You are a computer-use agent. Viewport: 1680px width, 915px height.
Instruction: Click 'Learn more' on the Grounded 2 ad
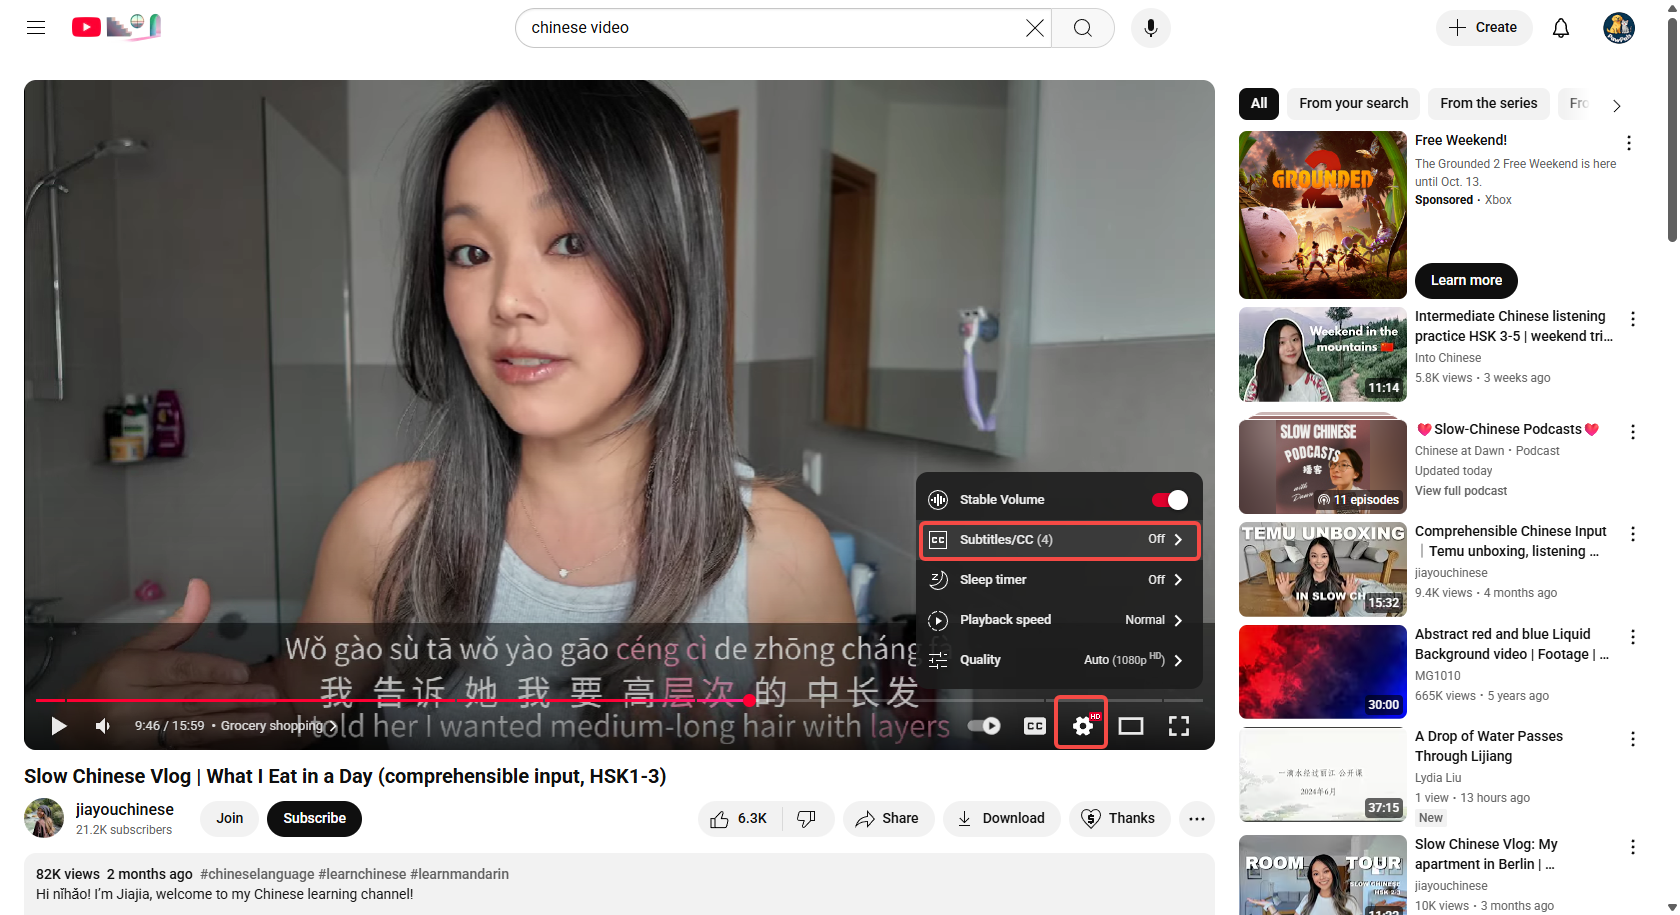click(x=1465, y=281)
